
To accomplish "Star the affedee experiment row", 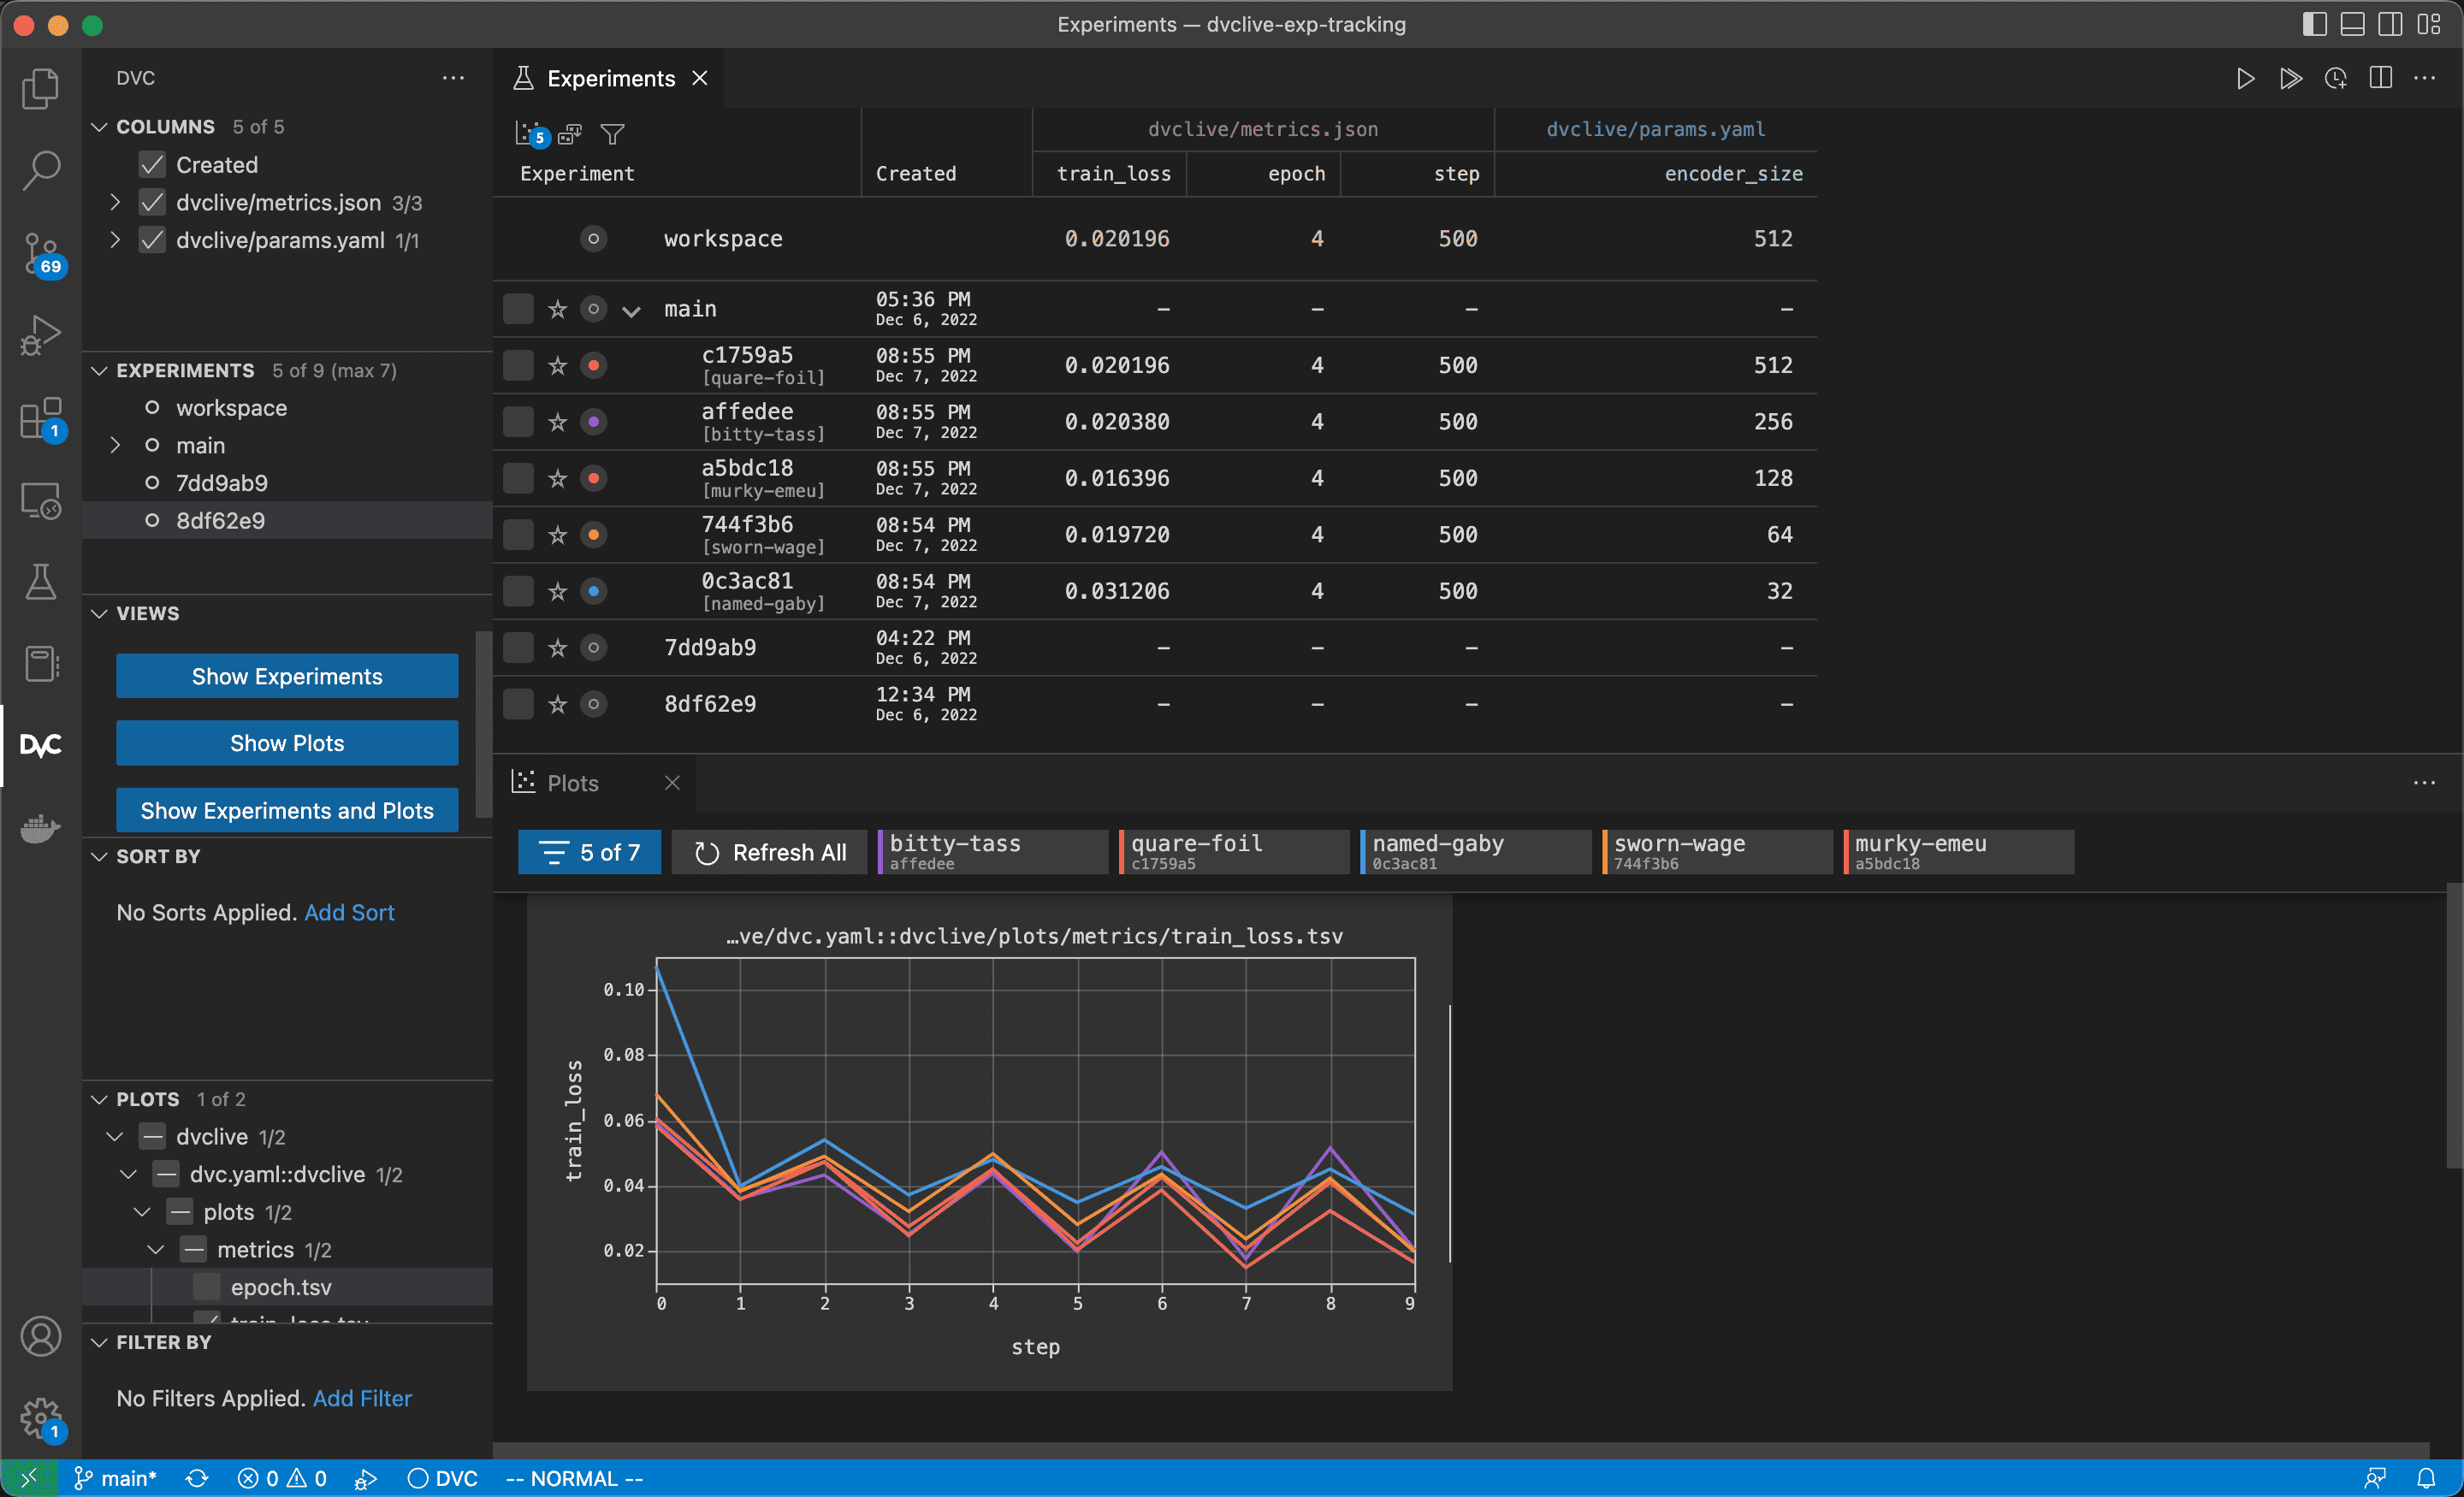I will pos(558,422).
